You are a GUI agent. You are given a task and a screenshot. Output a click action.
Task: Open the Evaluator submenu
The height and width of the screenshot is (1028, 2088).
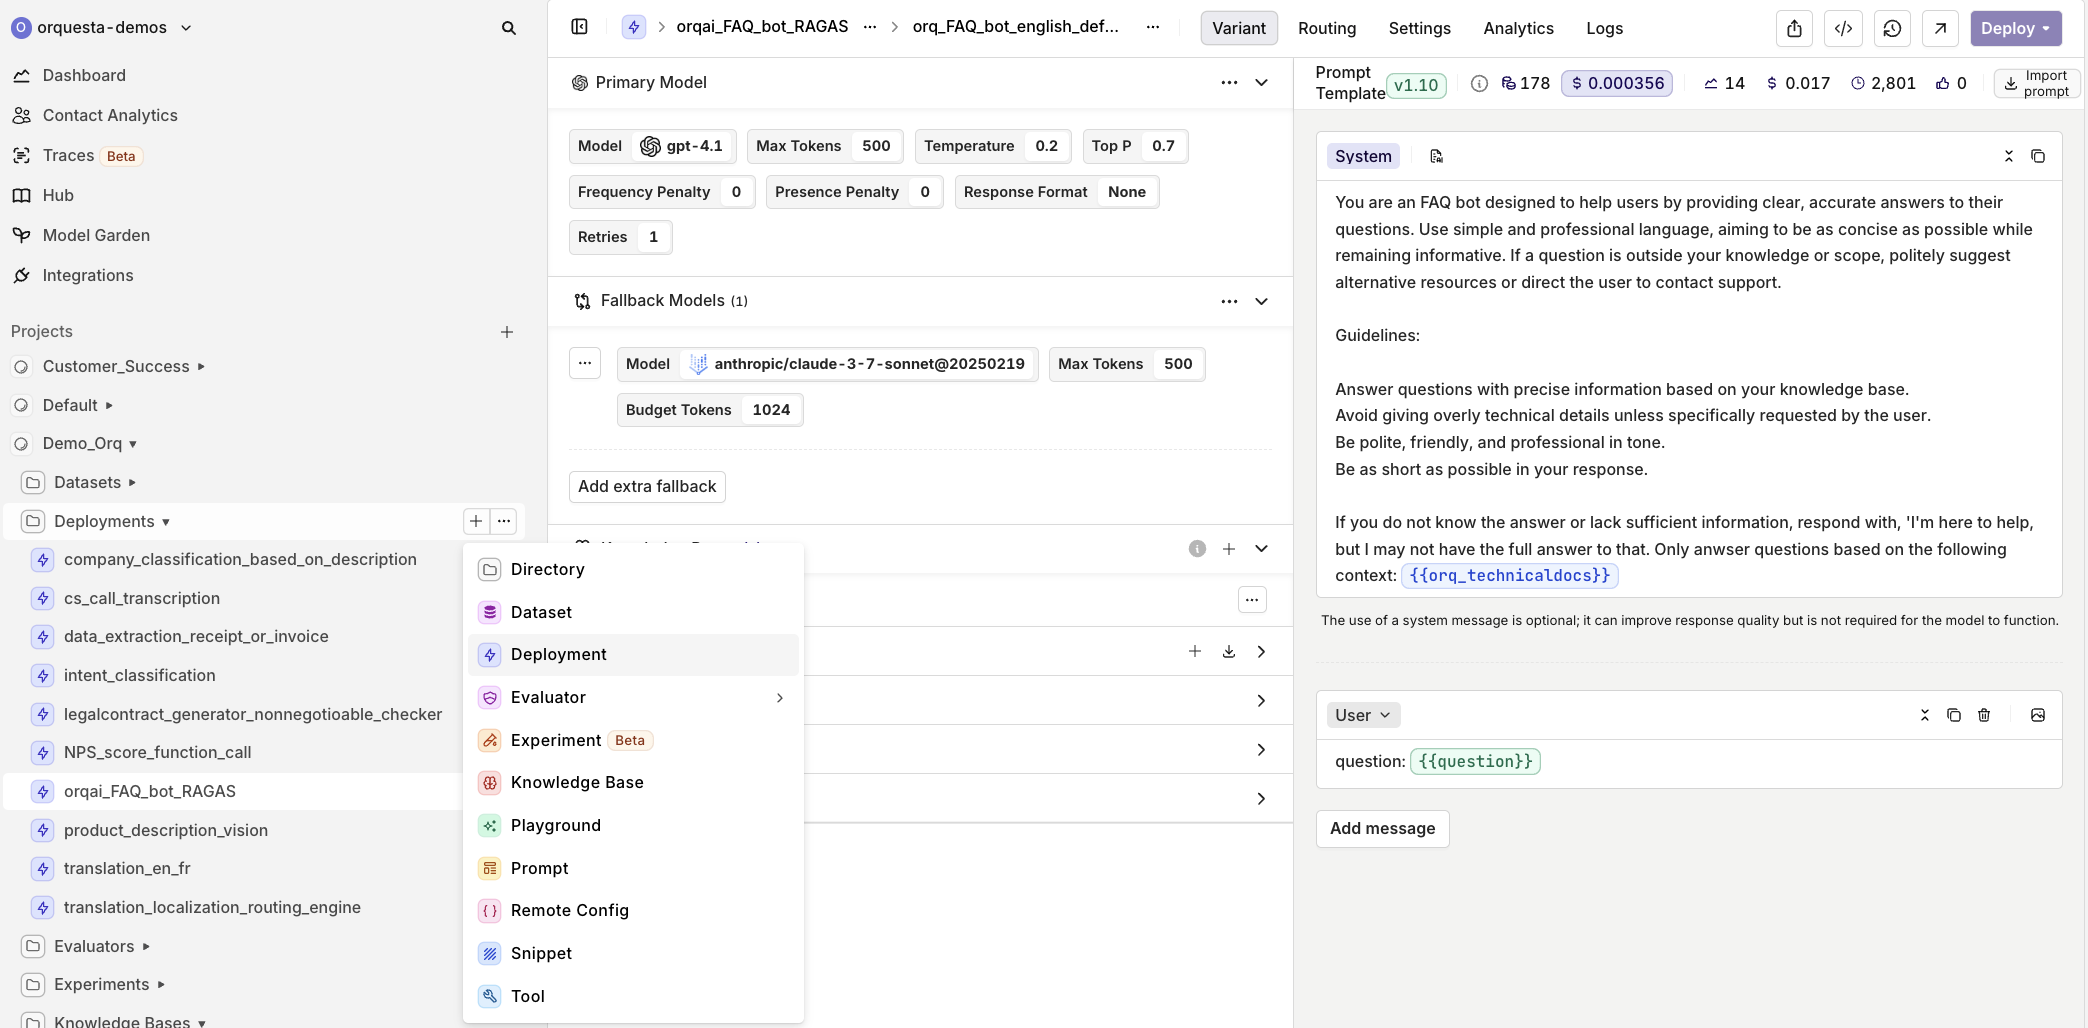pos(633,697)
